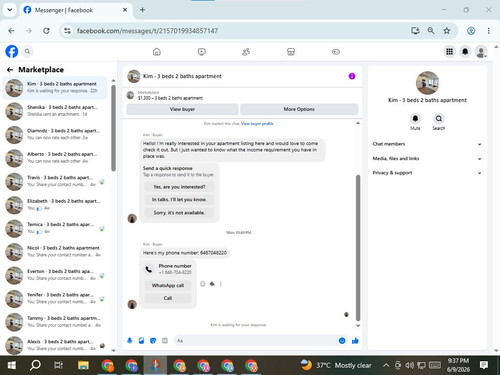This screenshot has width=500, height=375.
Task: Reload the page with browser refresh
Action: (46, 31)
